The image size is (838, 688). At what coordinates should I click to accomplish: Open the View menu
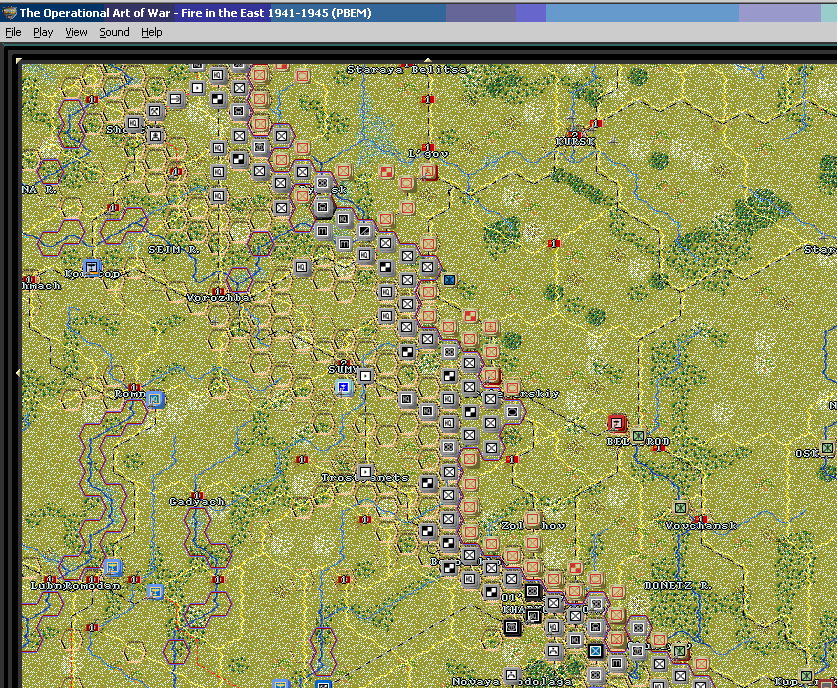point(76,32)
